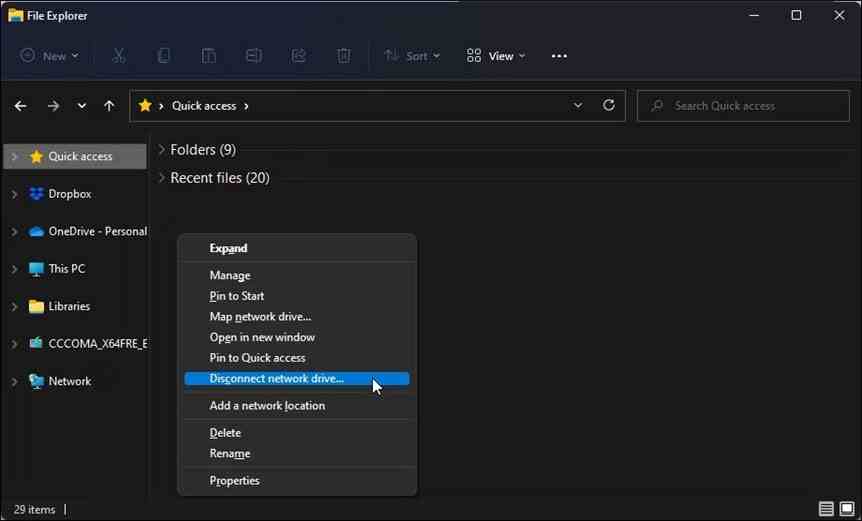Click Quick access breadcrumb in address bar
The width and height of the screenshot is (862, 521).
(x=204, y=106)
